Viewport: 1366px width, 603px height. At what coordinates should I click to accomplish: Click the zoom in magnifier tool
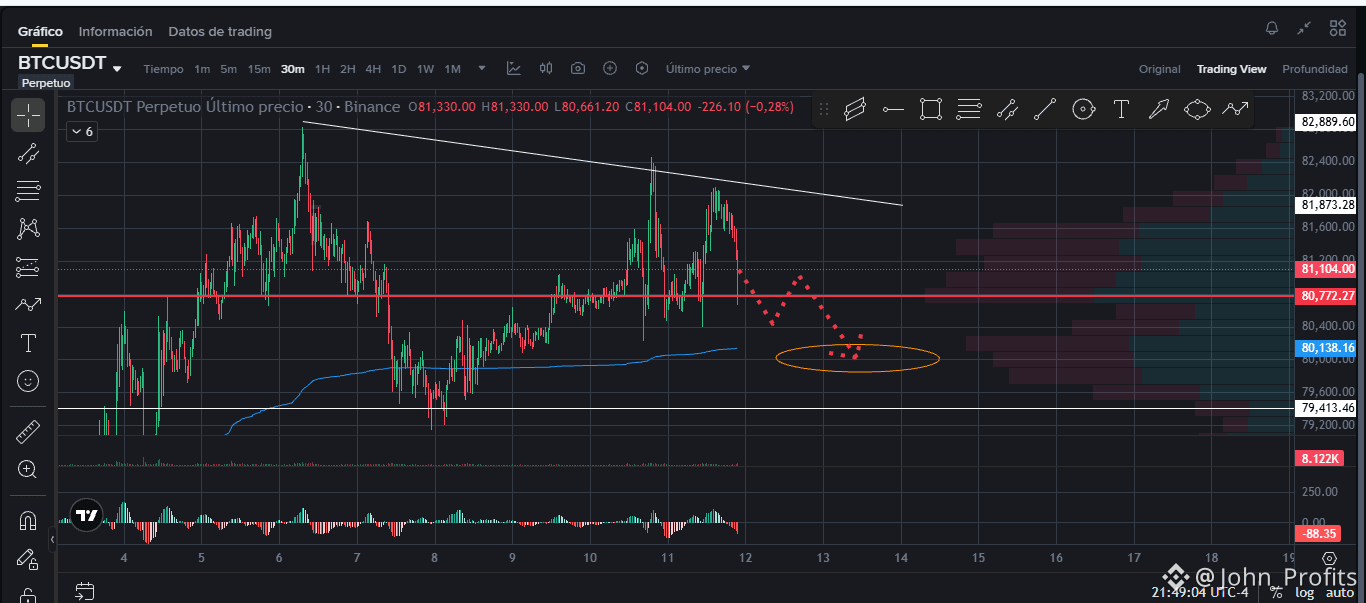click(x=28, y=470)
